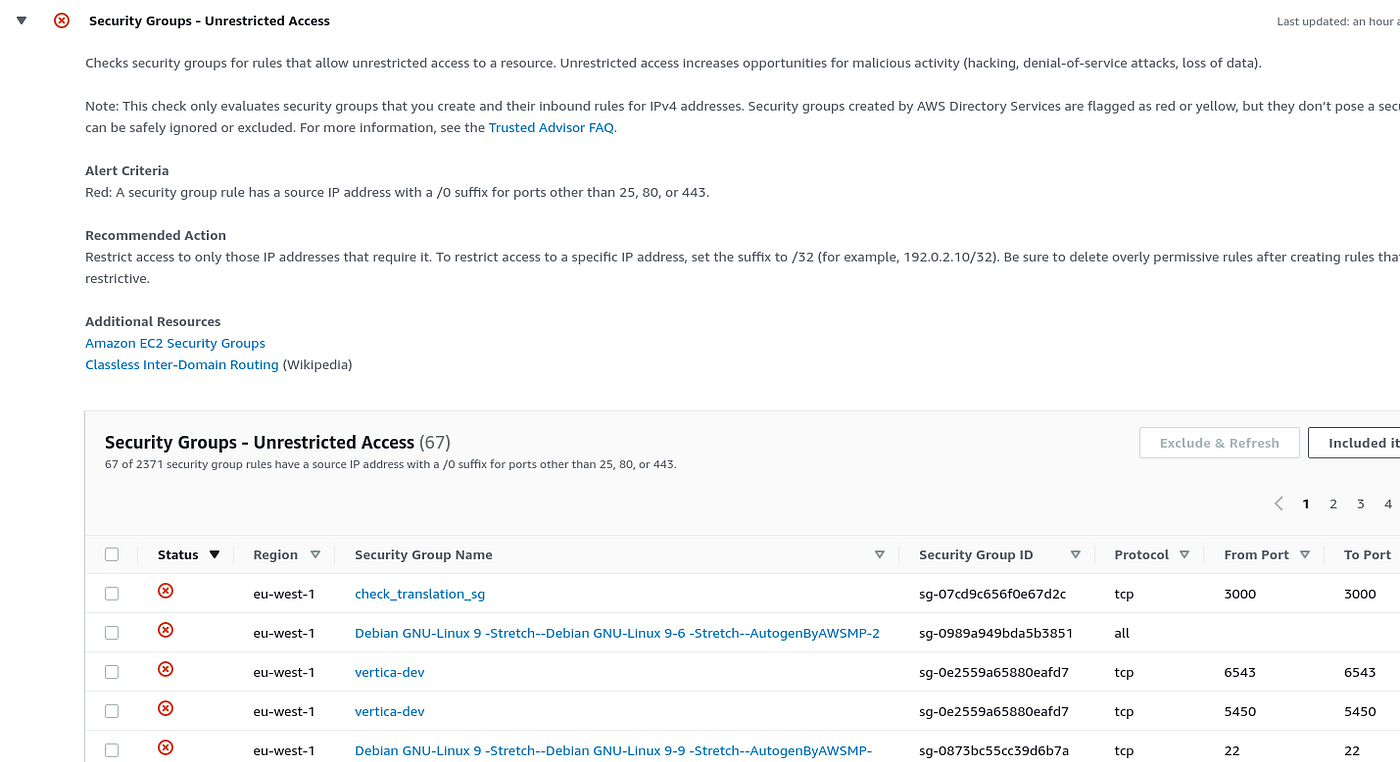Open Classless Inter-Domain Routing link
The image size is (1400, 762).
click(x=182, y=365)
